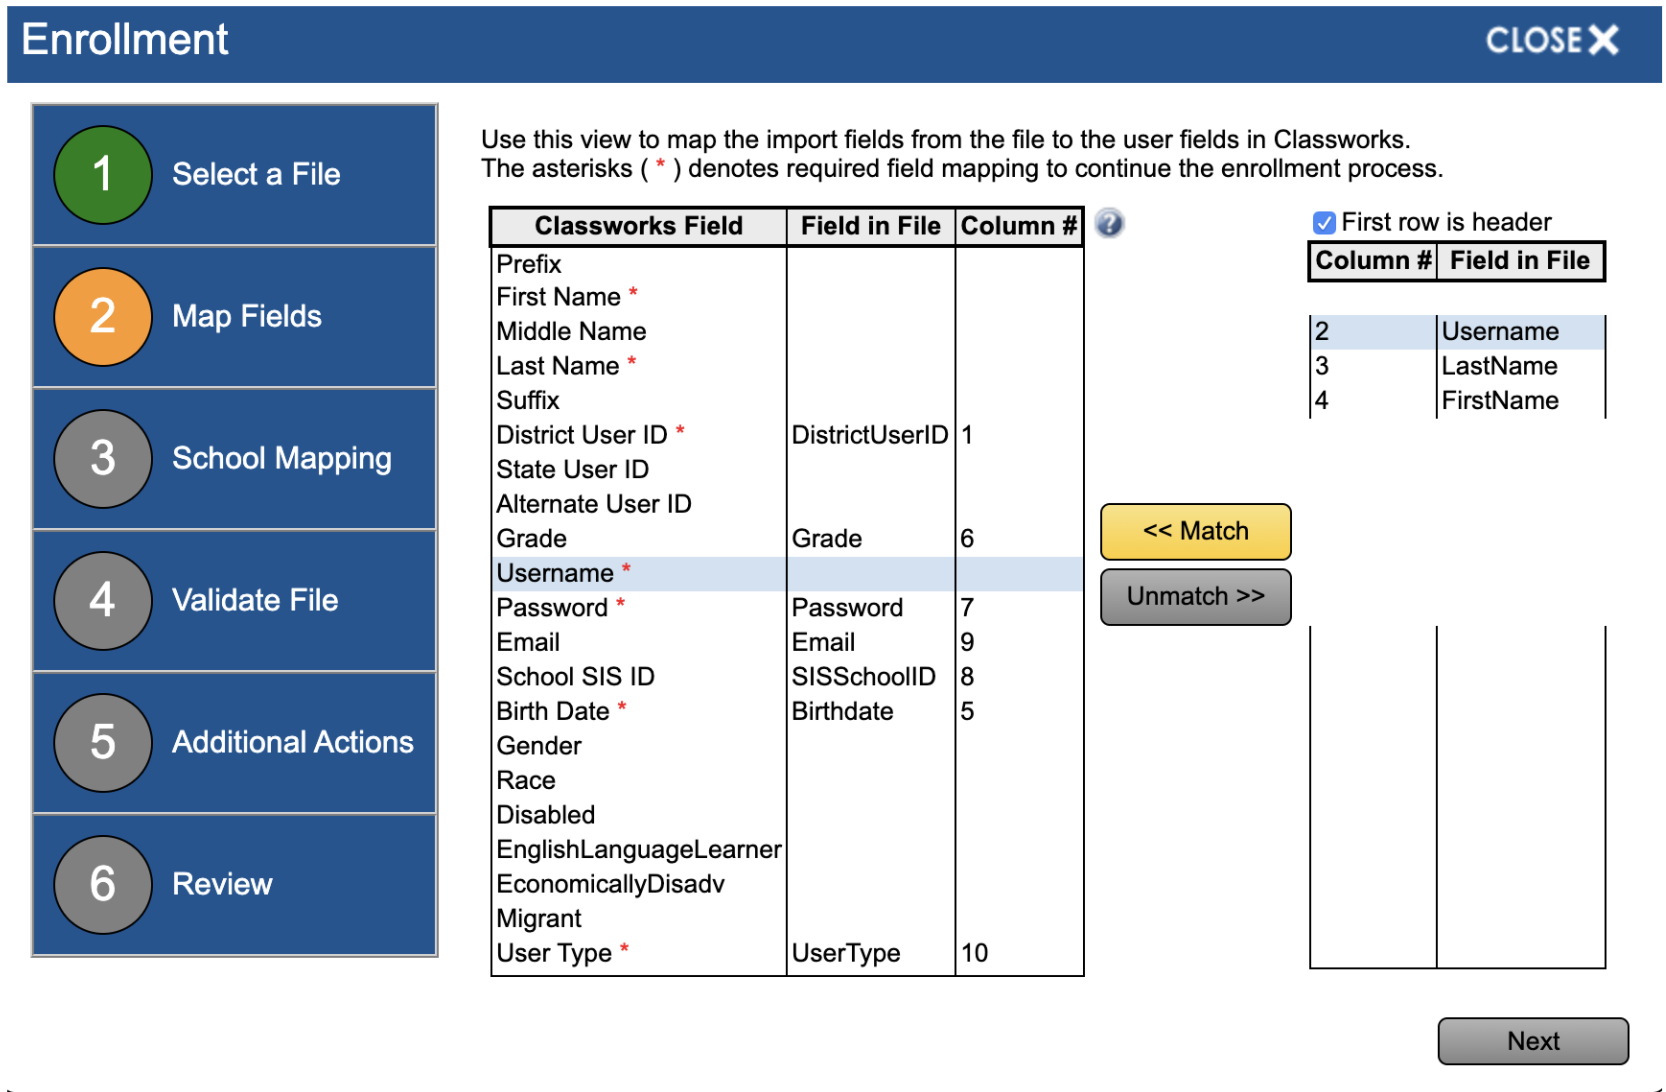Select the Disabled field row
The image size is (1666, 1092).
click(x=787, y=815)
